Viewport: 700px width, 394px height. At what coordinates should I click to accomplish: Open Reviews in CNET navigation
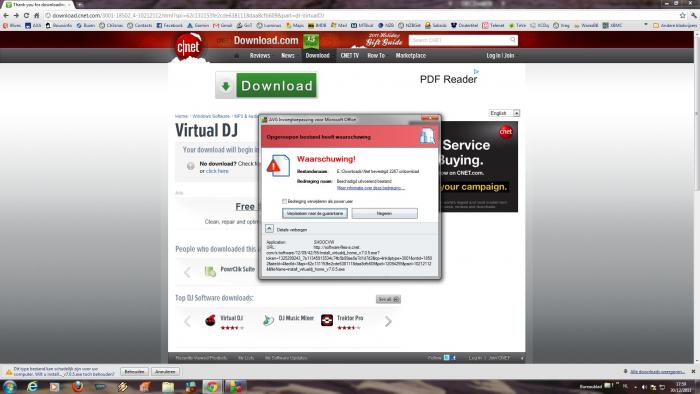[260, 56]
